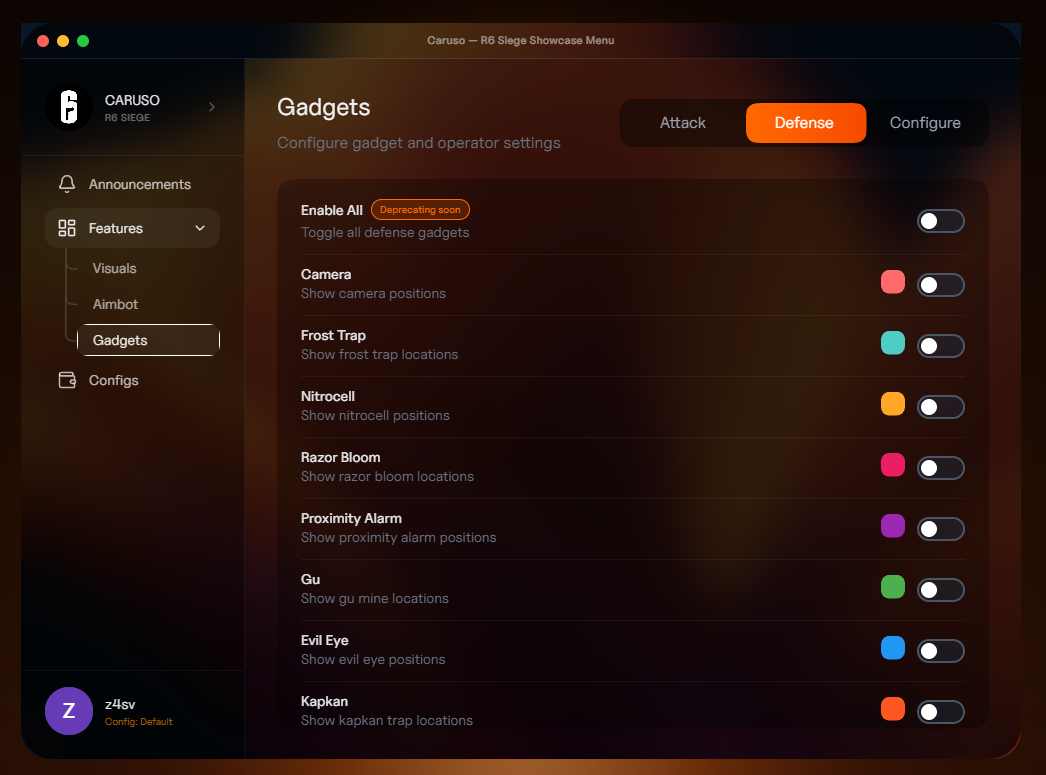Click the z4sv username
The width and height of the screenshot is (1046, 775).
(x=120, y=704)
